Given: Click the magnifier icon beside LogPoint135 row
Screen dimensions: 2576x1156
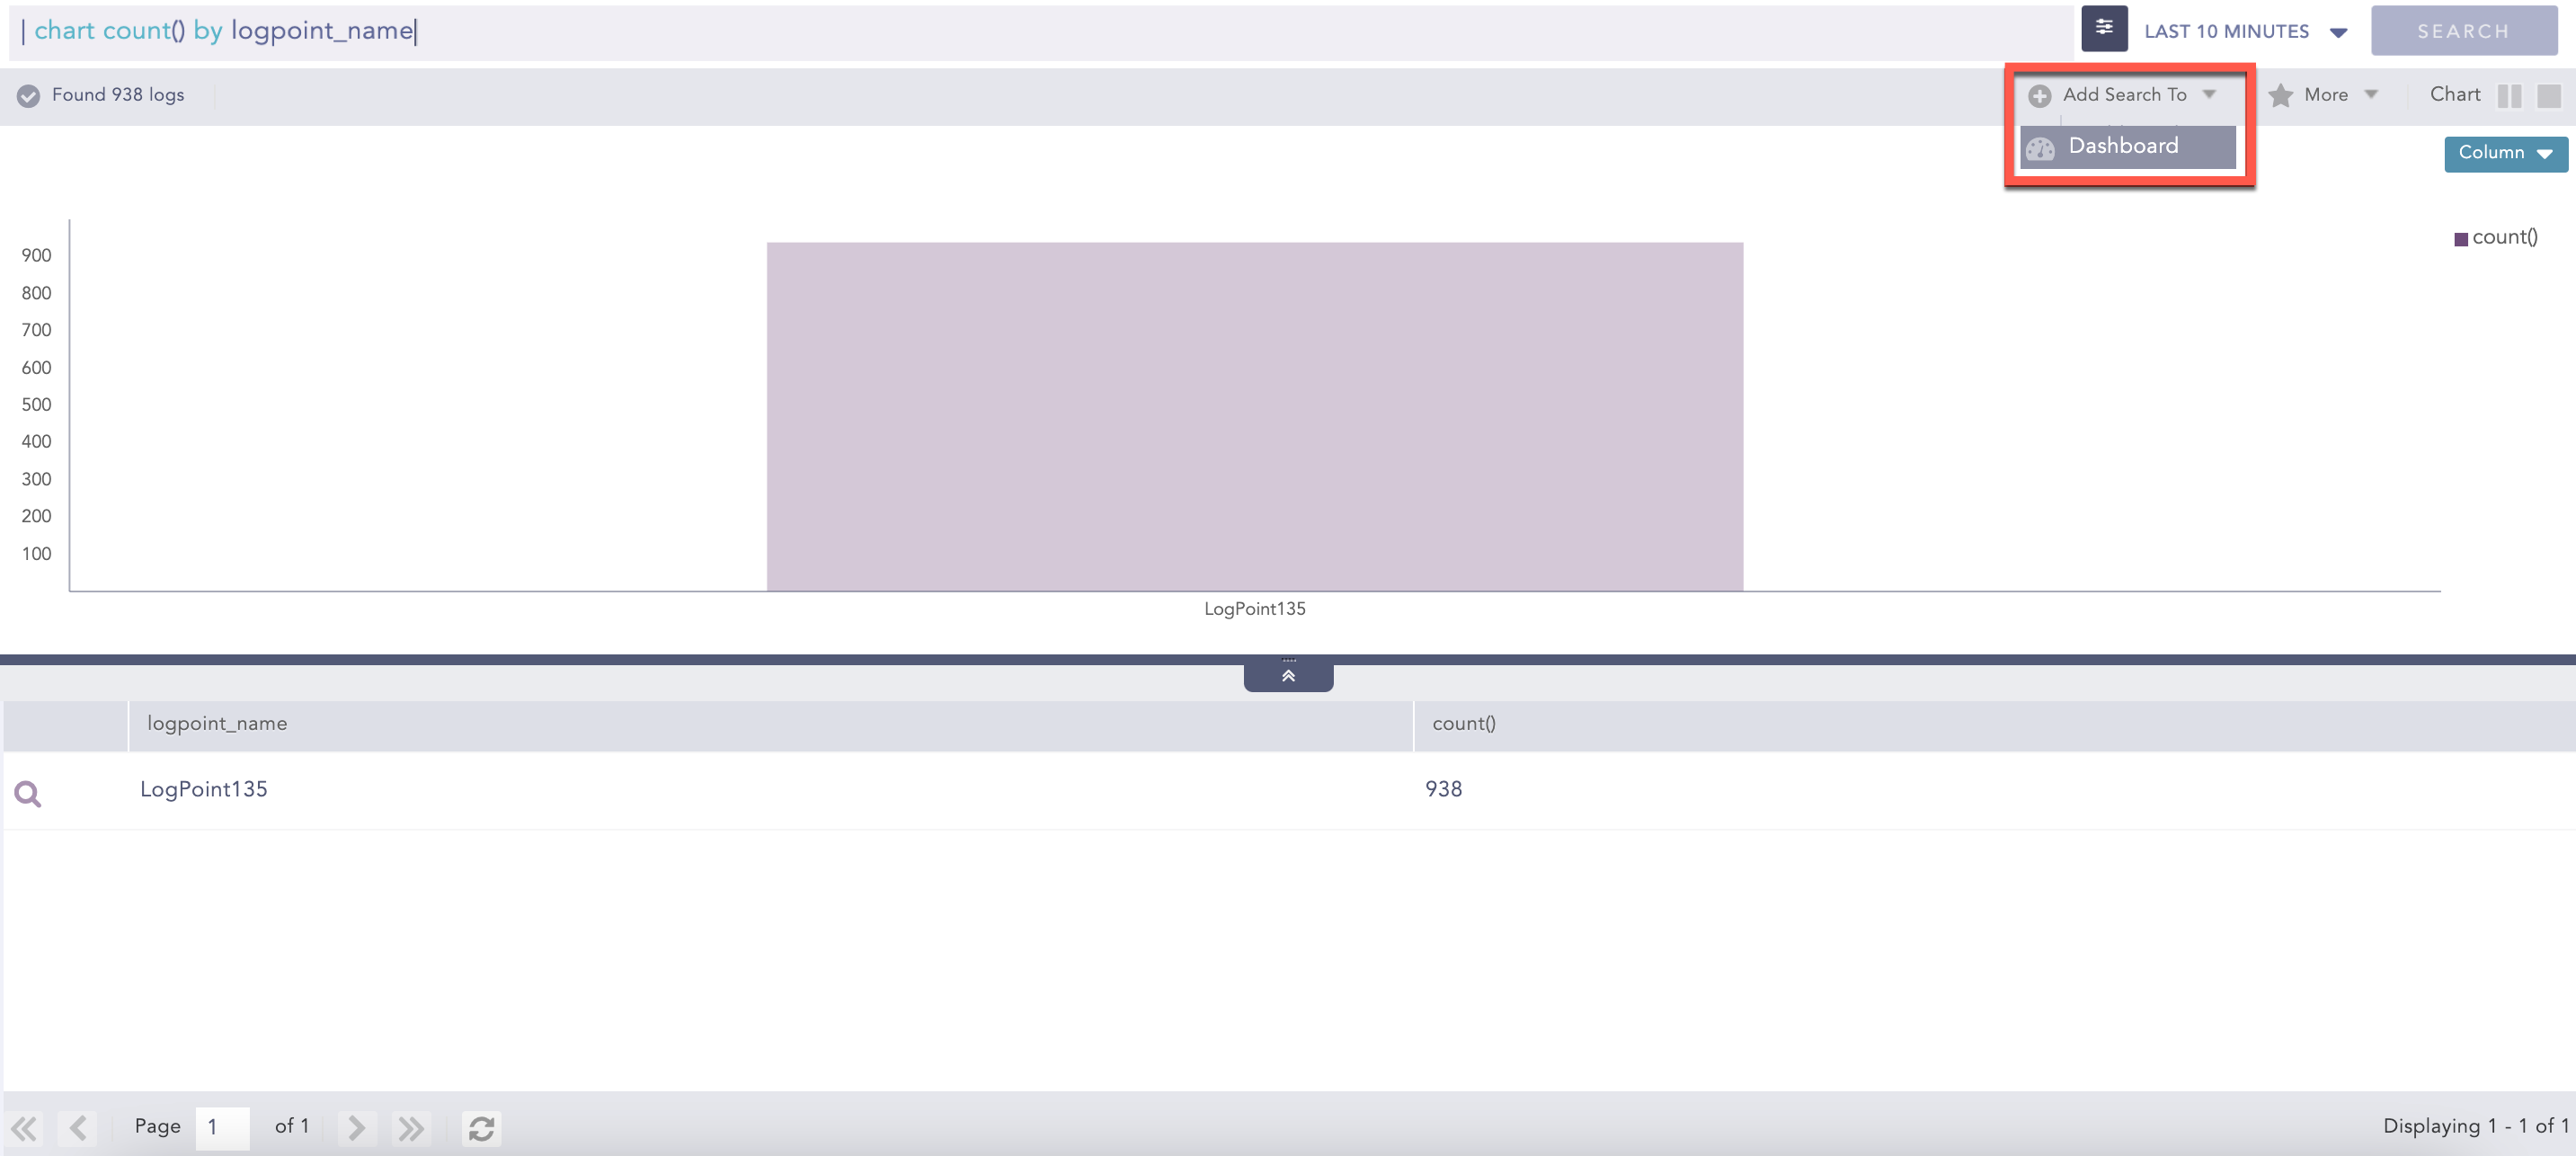Looking at the screenshot, I should pos(28,794).
